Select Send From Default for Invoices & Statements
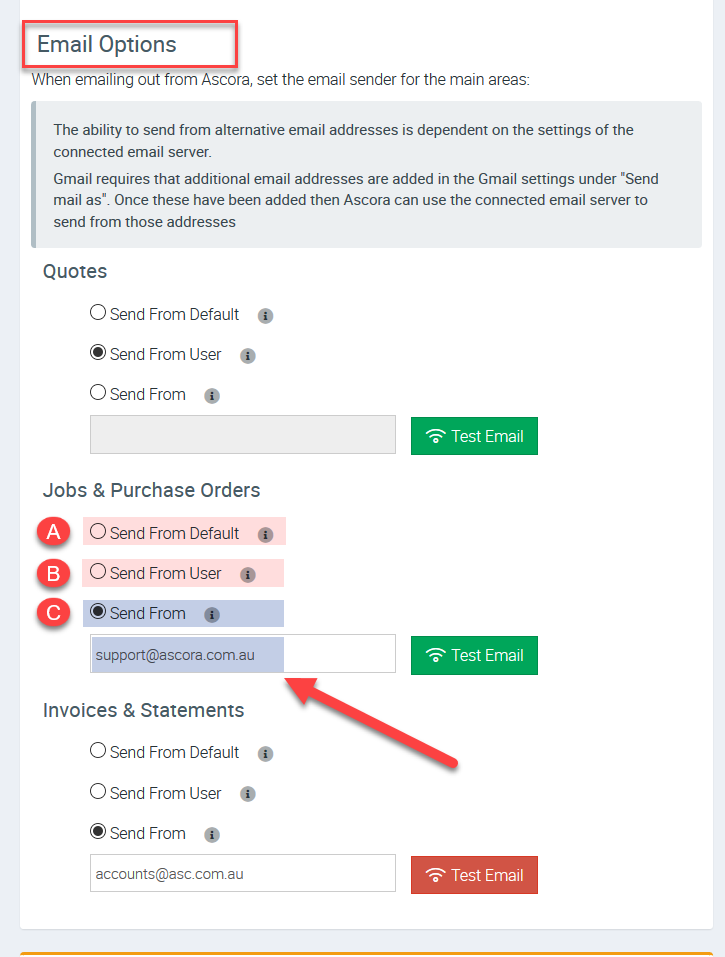The height and width of the screenshot is (957, 725). tap(98, 751)
